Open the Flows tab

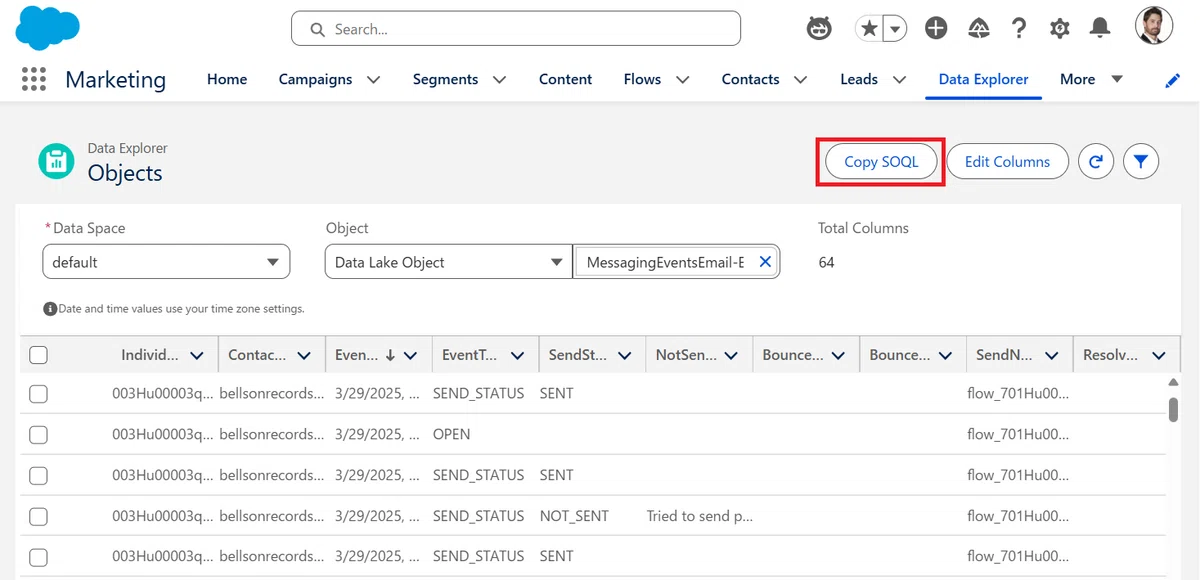[x=642, y=79]
